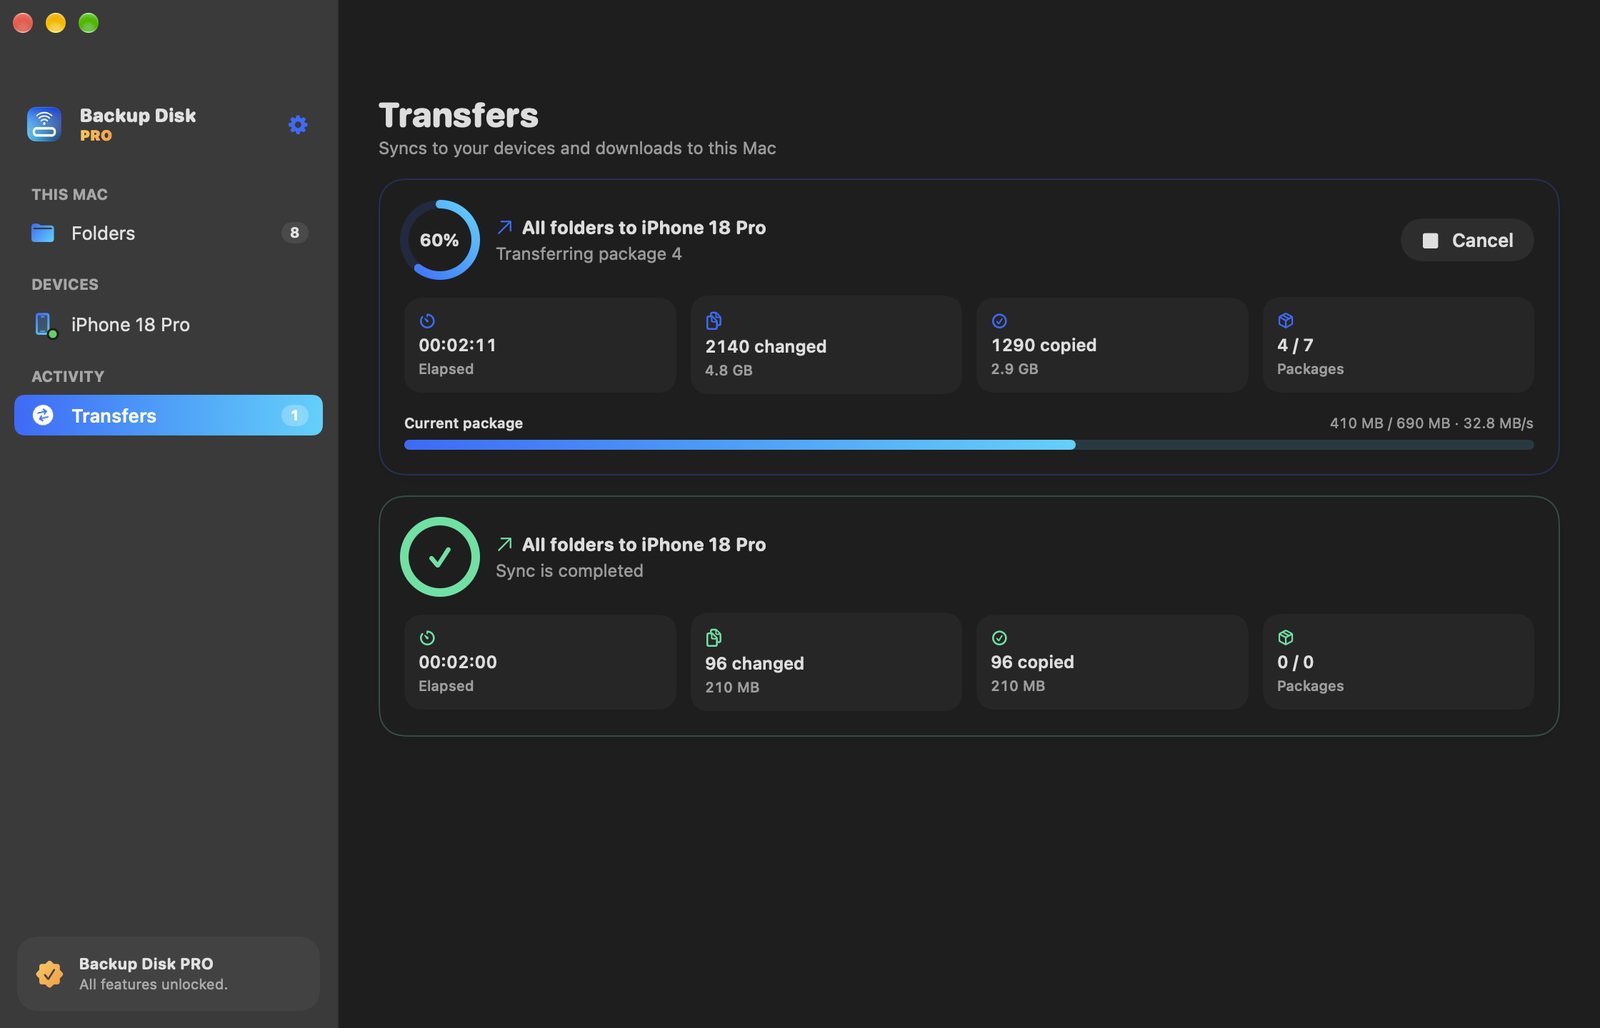The width and height of the screenshot is (1600, 1028).
Task: Click the active 'All folders to iPhone 18 Pro' title
Action: pyautogui.click(x=644, y=228)
